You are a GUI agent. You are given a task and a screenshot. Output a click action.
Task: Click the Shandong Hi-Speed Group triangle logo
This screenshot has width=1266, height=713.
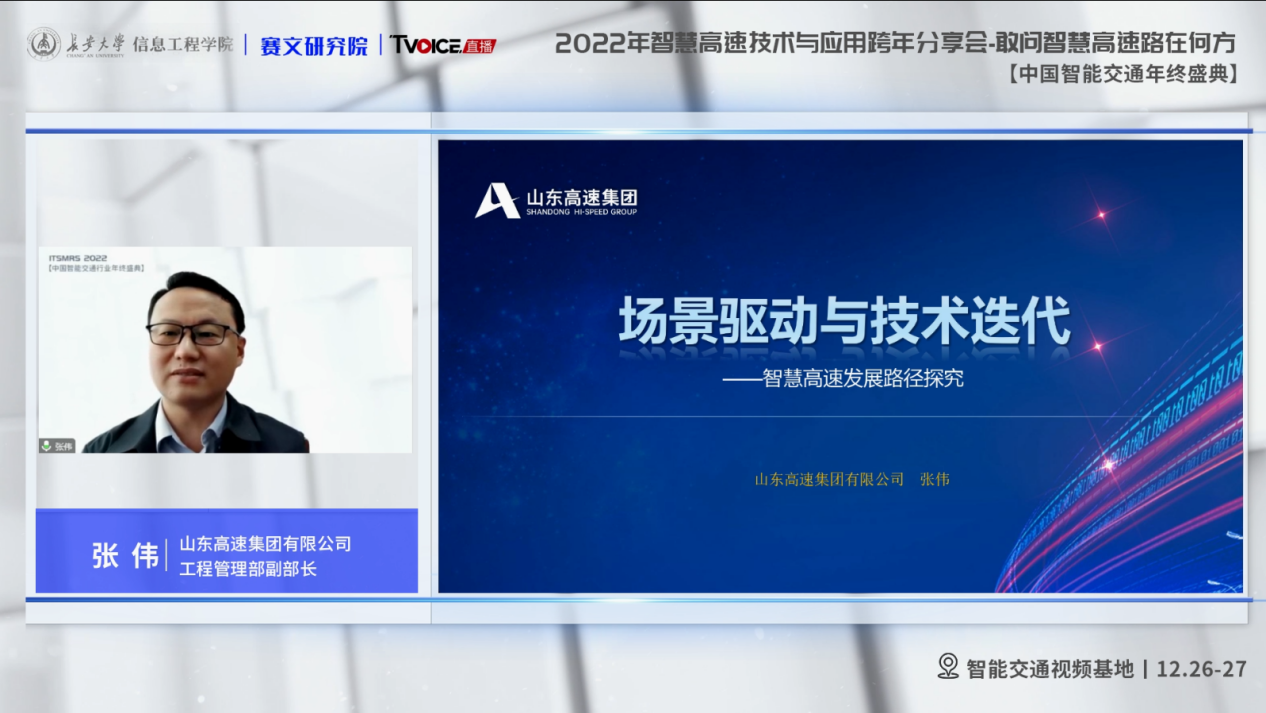point(496,200)
